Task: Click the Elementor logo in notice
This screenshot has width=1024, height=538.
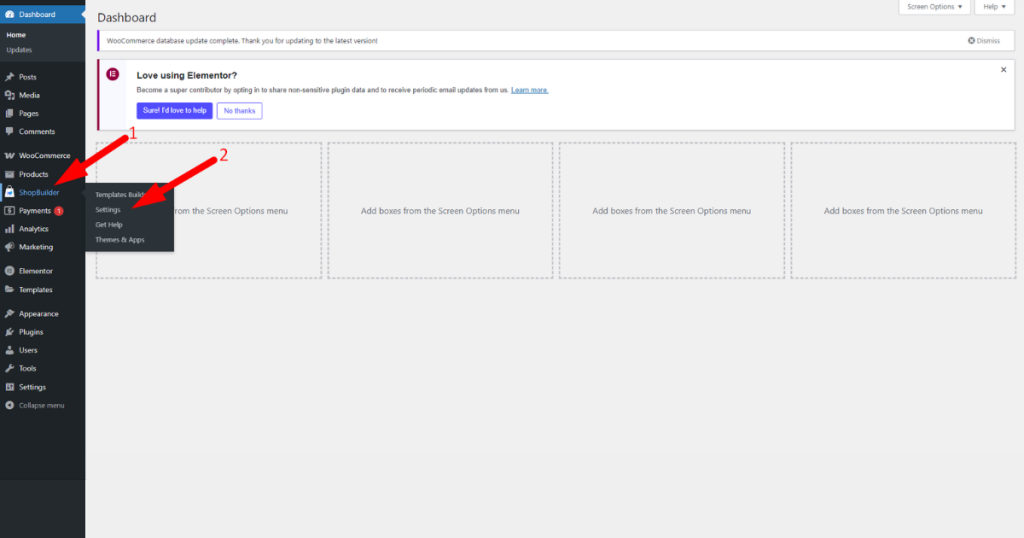Action: [113, 74]
